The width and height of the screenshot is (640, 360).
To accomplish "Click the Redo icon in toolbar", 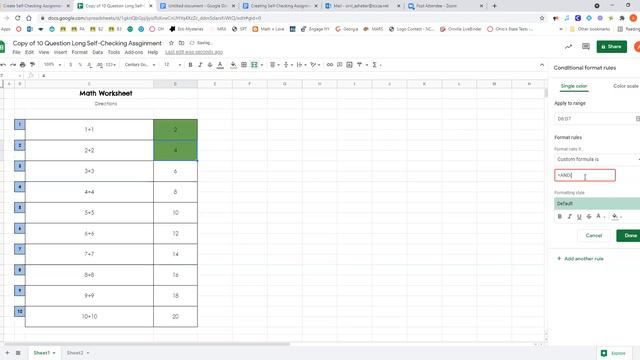I will [x=13, y=65].
